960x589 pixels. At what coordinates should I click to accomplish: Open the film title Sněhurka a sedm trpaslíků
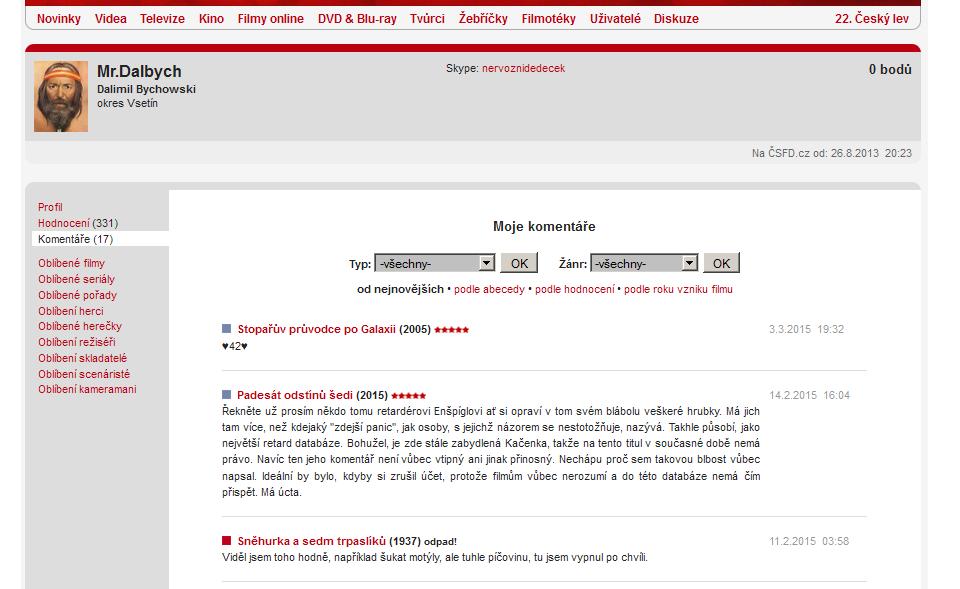311,541
